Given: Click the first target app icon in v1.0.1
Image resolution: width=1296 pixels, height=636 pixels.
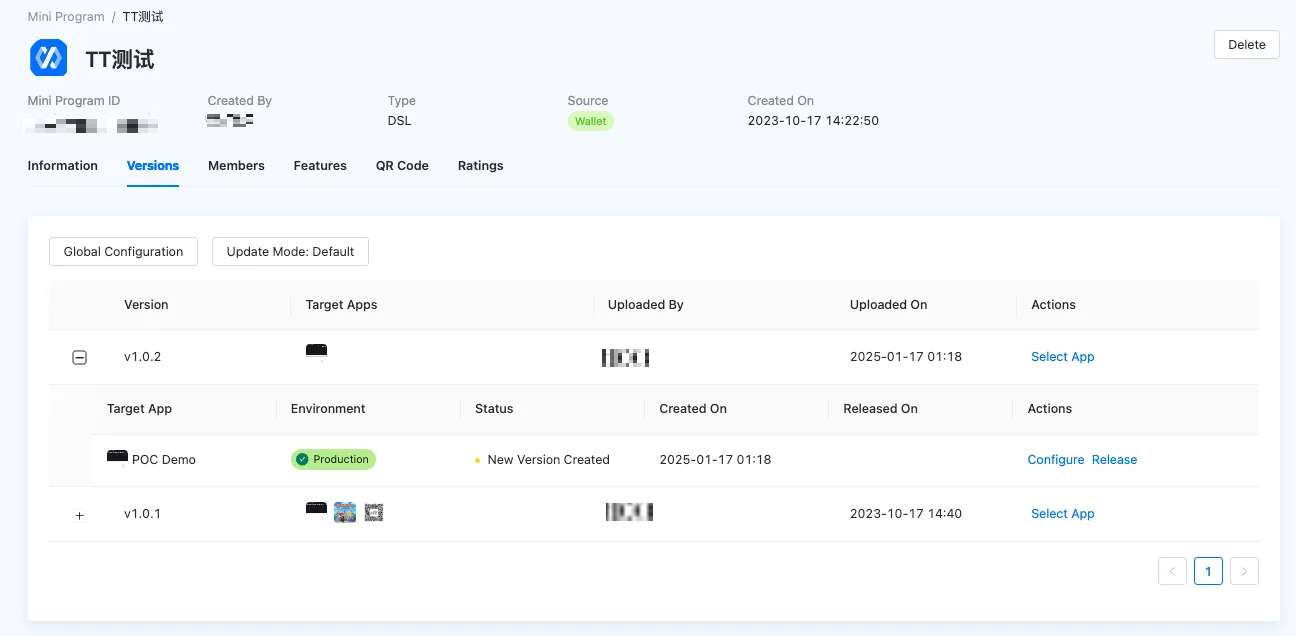Looking at the screenshot, I should [316, 509].
